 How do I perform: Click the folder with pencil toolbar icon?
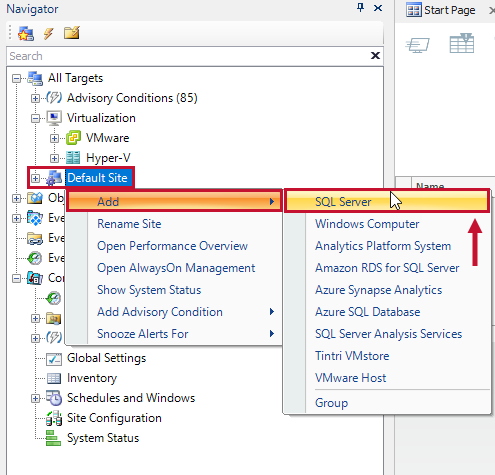[72, 33]
